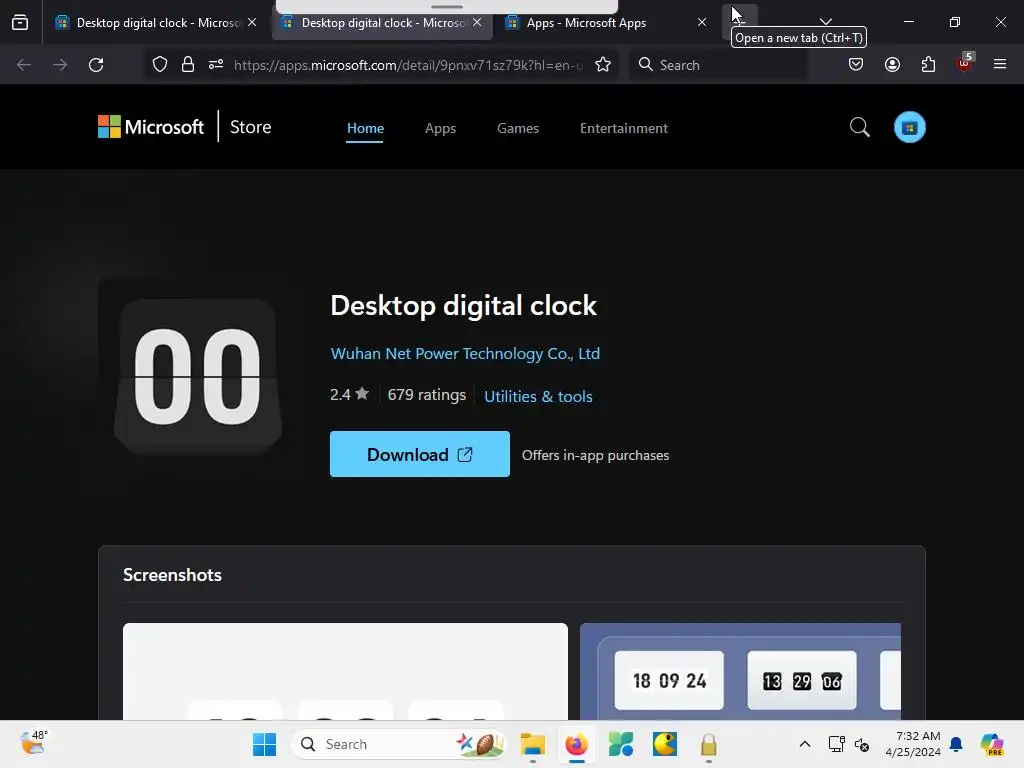This screenshot has width=1024, height=768.
Task: Open Firefox account icon
Action: tap(892, 65)
